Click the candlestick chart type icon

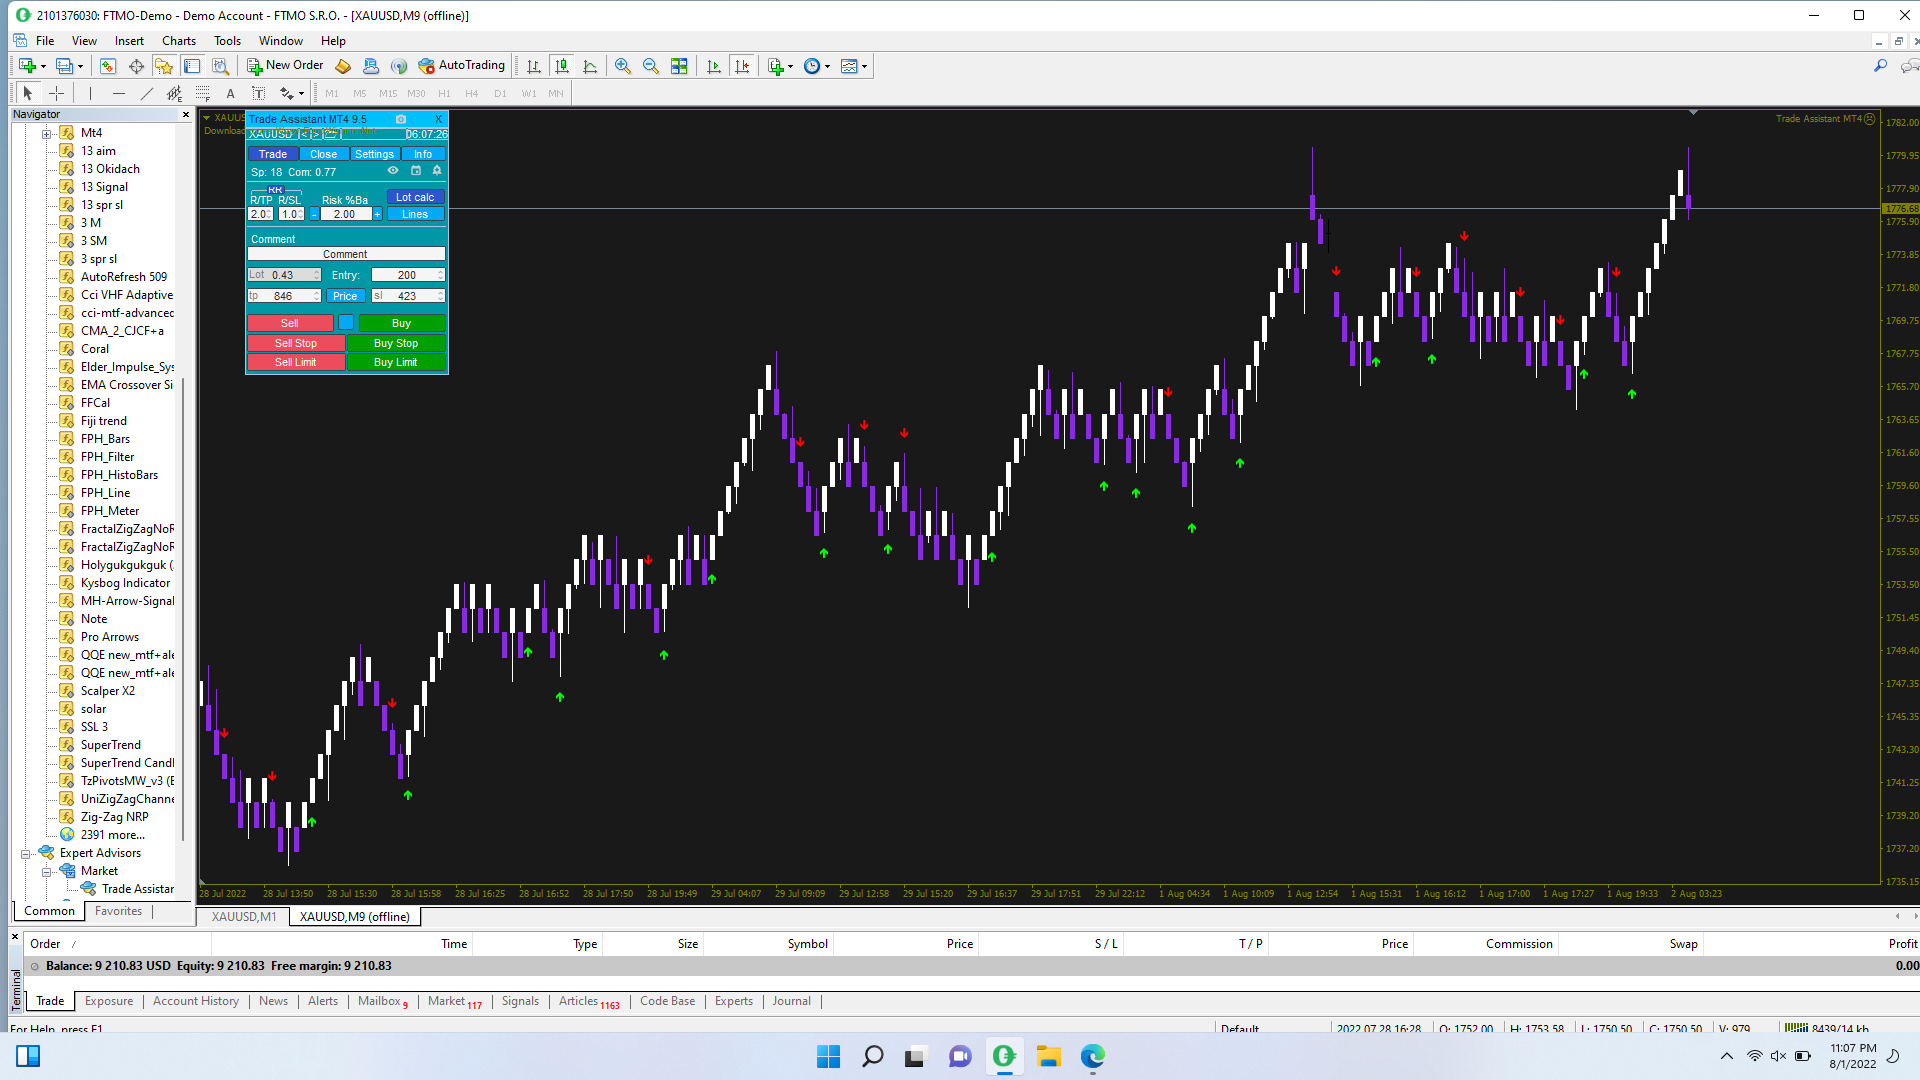pos(562,66)
